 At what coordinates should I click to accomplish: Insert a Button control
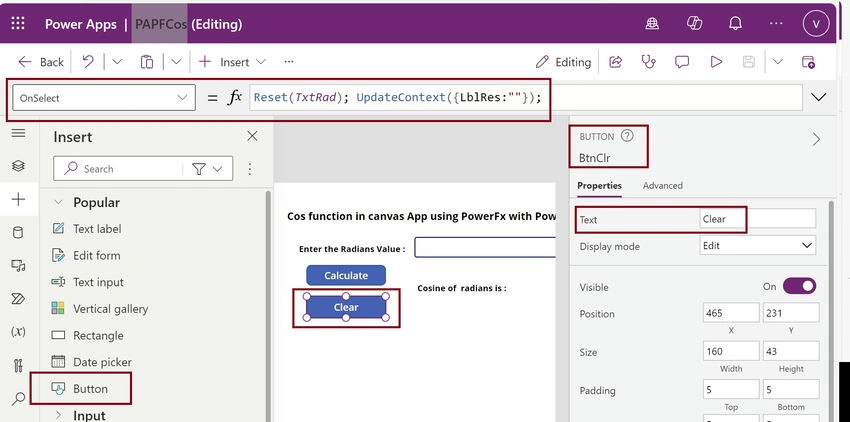(80, 388)
